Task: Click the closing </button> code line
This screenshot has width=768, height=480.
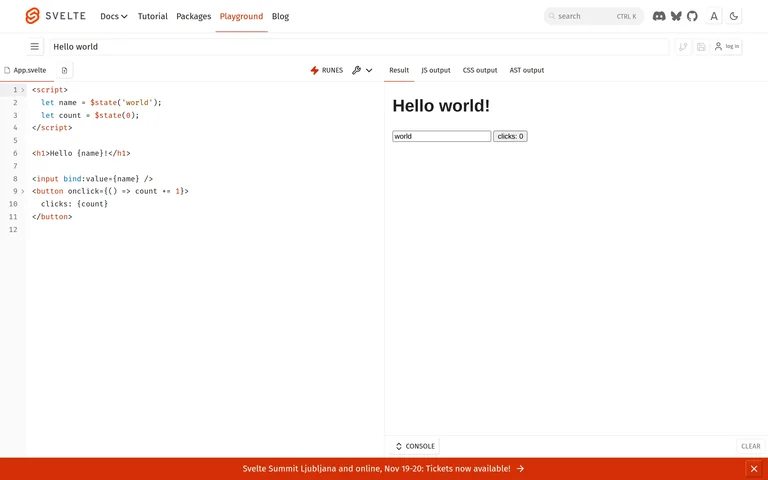Action: point(52,216)
